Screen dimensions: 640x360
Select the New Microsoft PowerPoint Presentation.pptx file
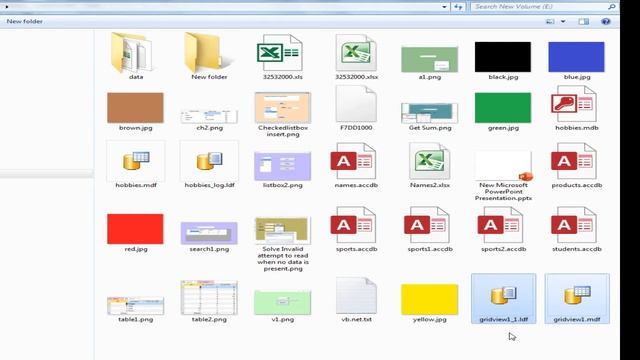coord(503,166)
